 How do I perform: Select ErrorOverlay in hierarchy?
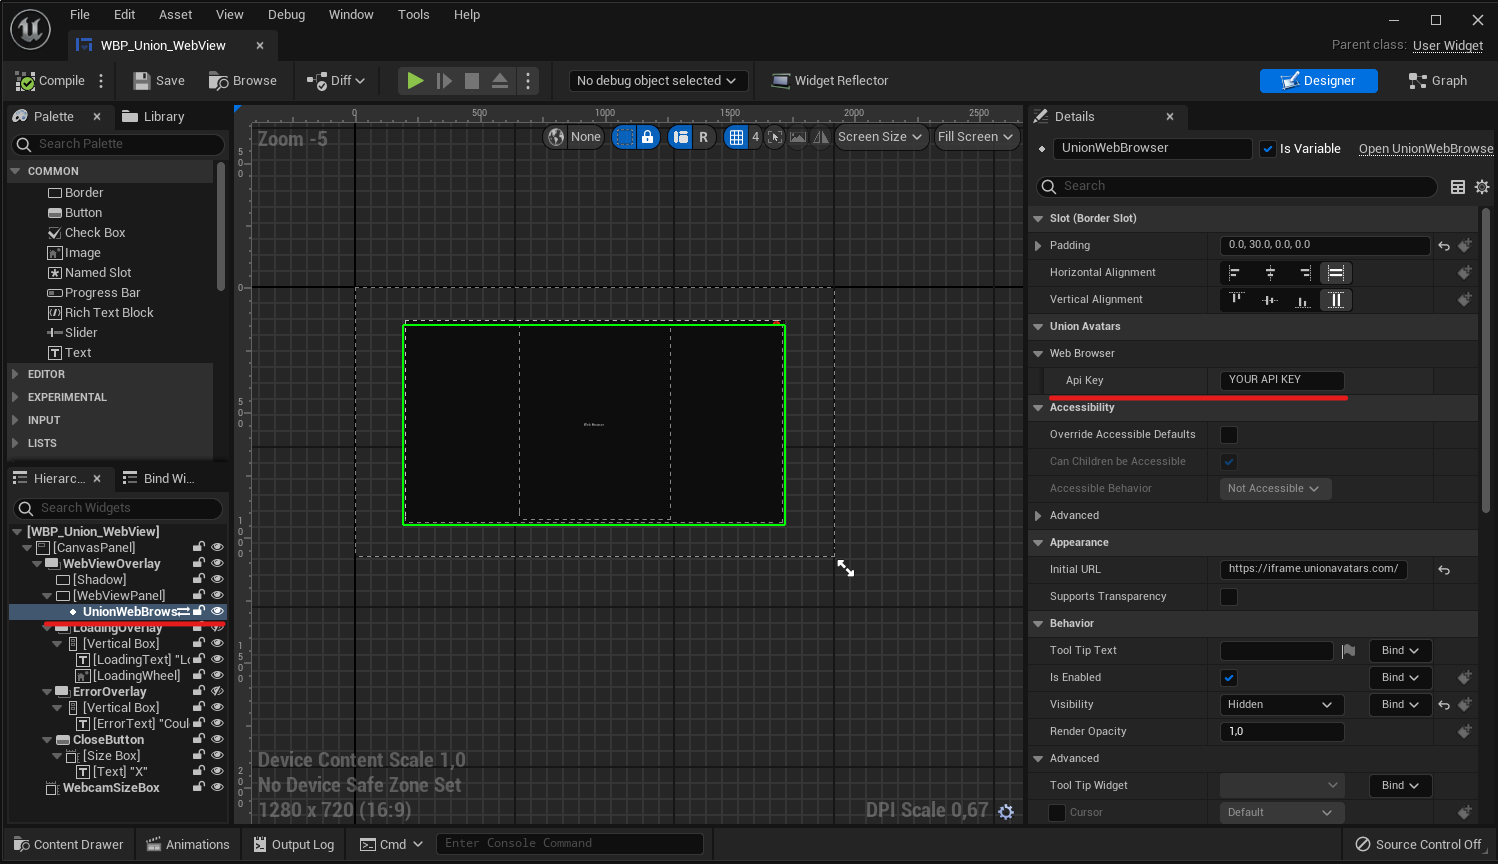[109, 692]
